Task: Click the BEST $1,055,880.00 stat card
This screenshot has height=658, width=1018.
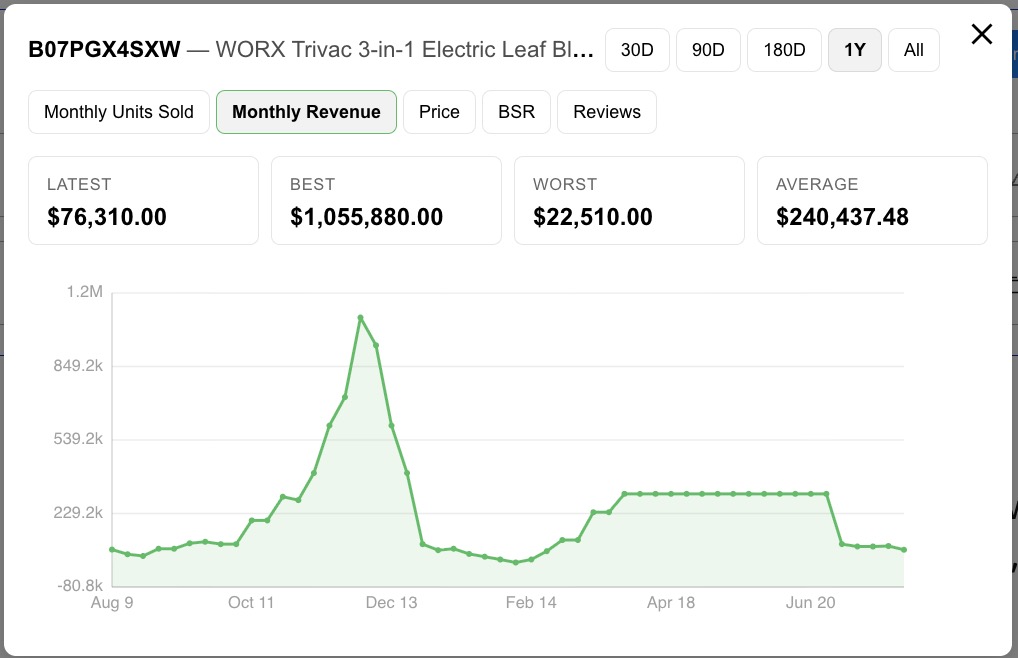Action: pos(386,201)
